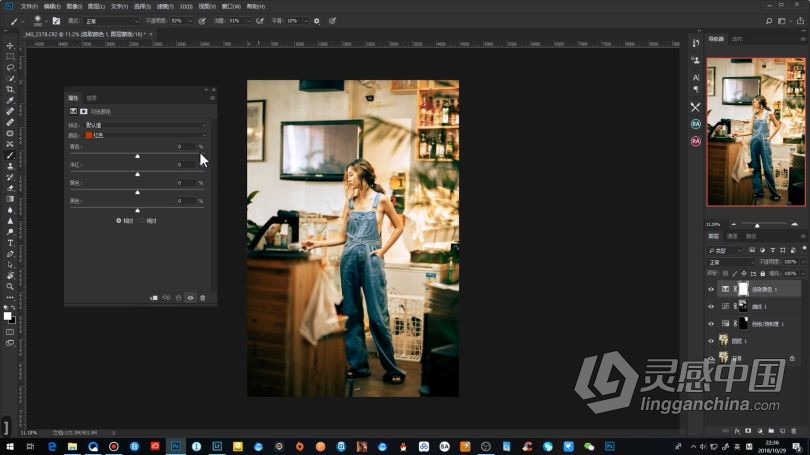The height and width of the screenshot is (455, 810).
Task: Open the Windows Start menu
Action: [x=9, y=446]
